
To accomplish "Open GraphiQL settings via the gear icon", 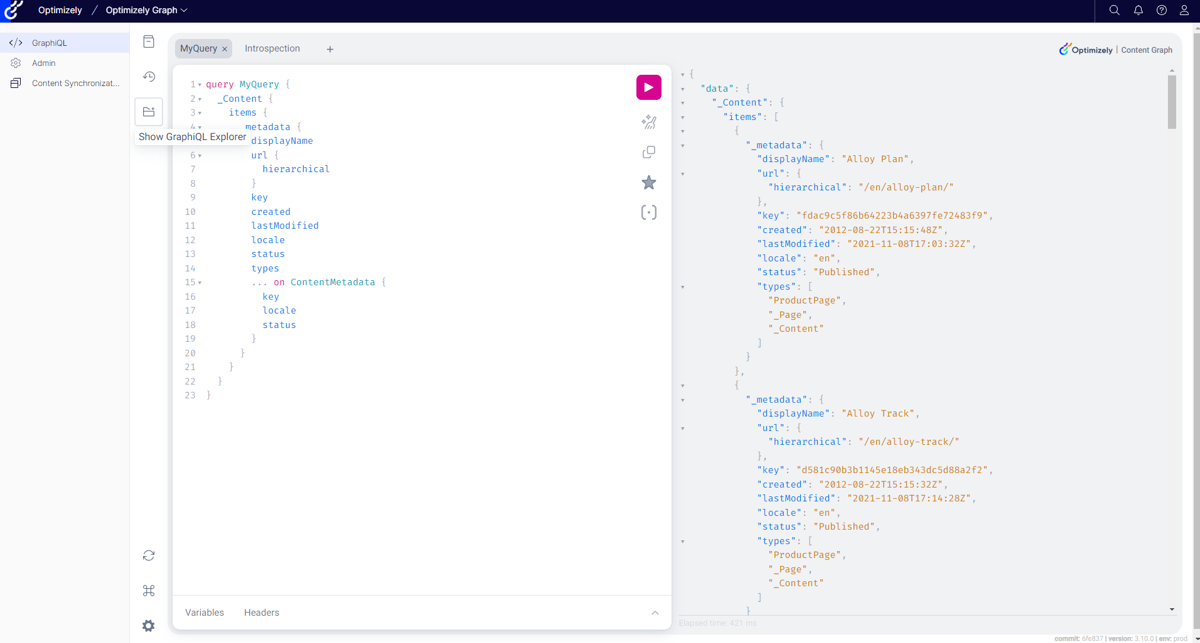I will (x=148, y=625).
